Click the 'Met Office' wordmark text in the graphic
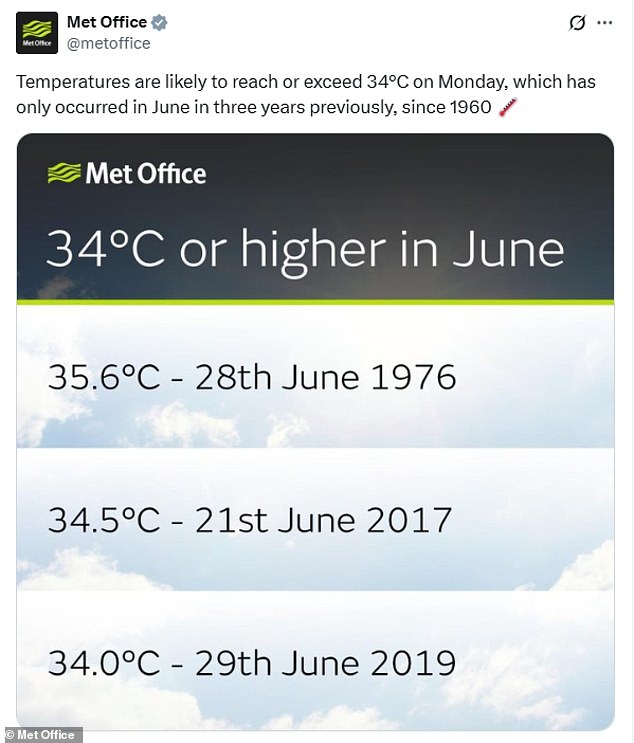 click(x=146, y=173)
